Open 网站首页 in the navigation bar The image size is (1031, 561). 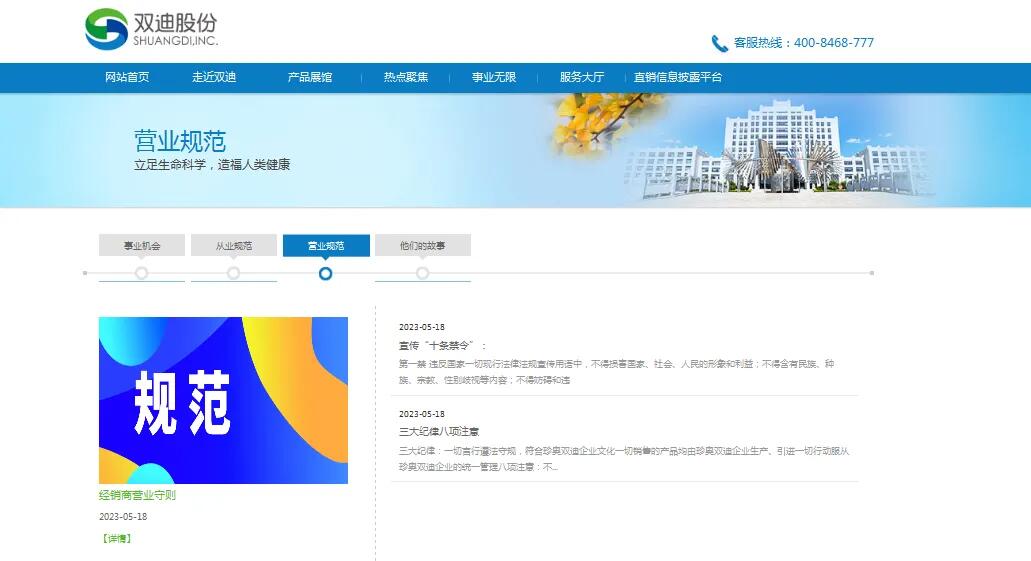tap(127, 77)
